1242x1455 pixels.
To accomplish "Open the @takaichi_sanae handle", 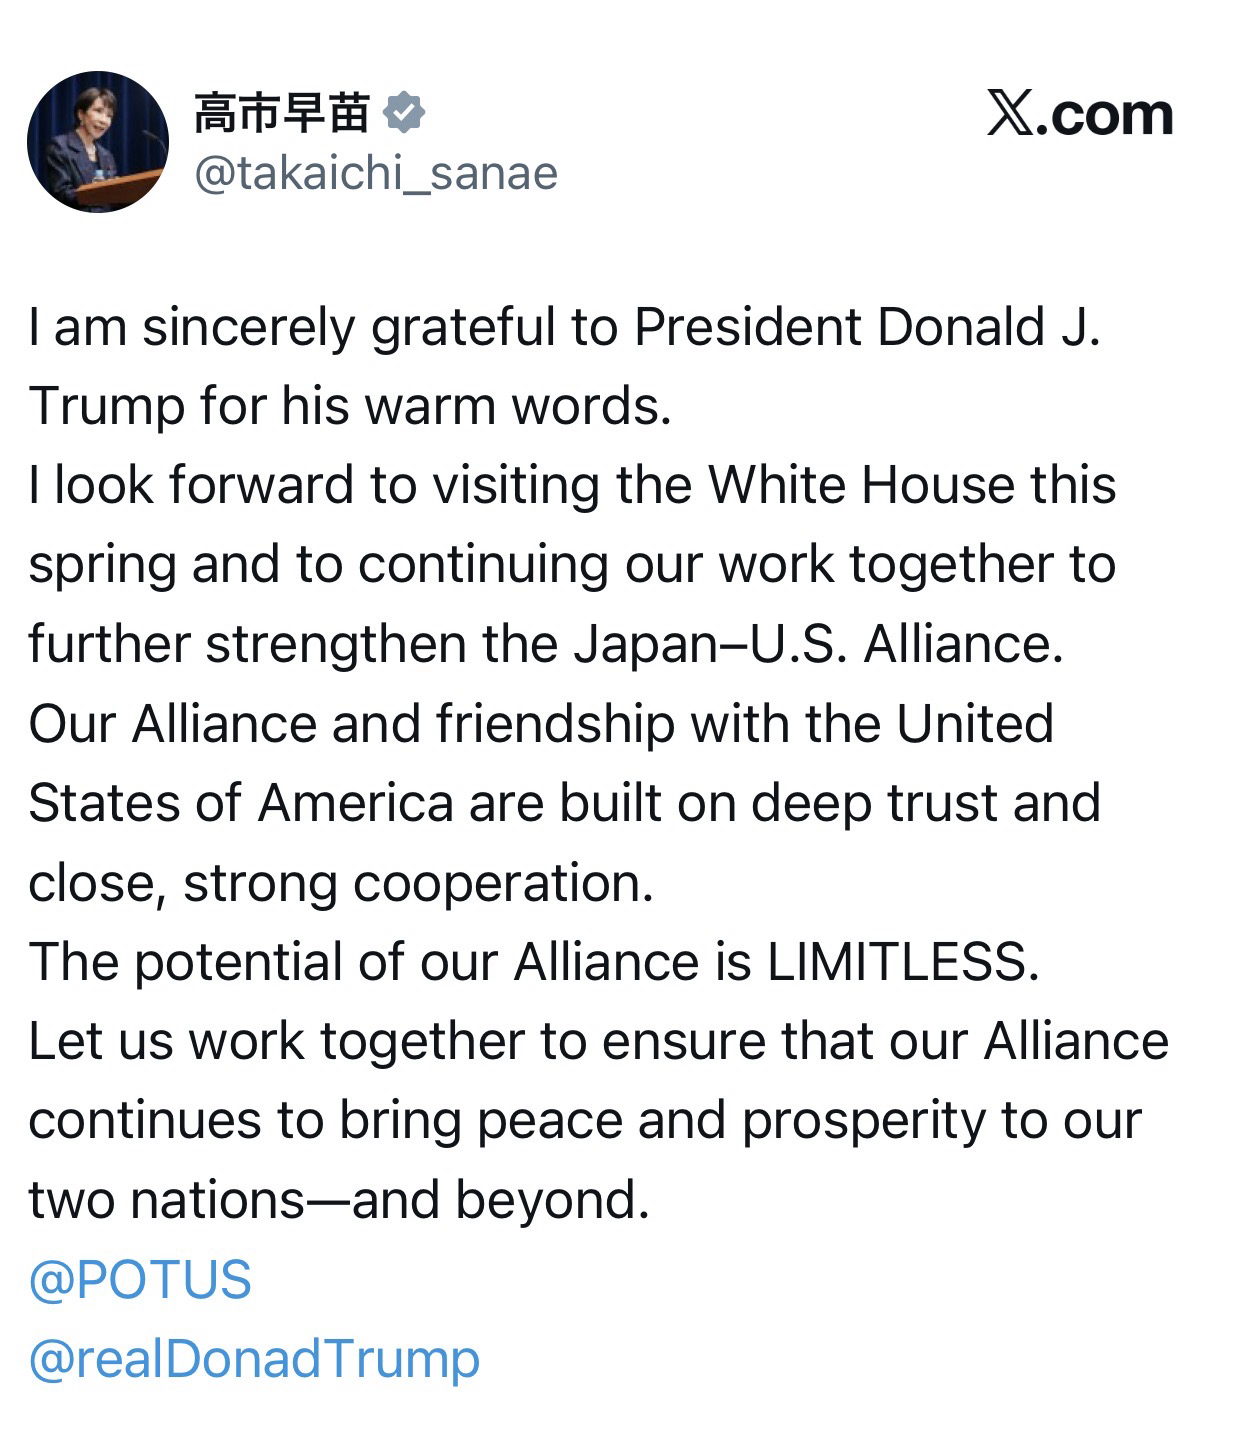I will click(x=375, y=173).
